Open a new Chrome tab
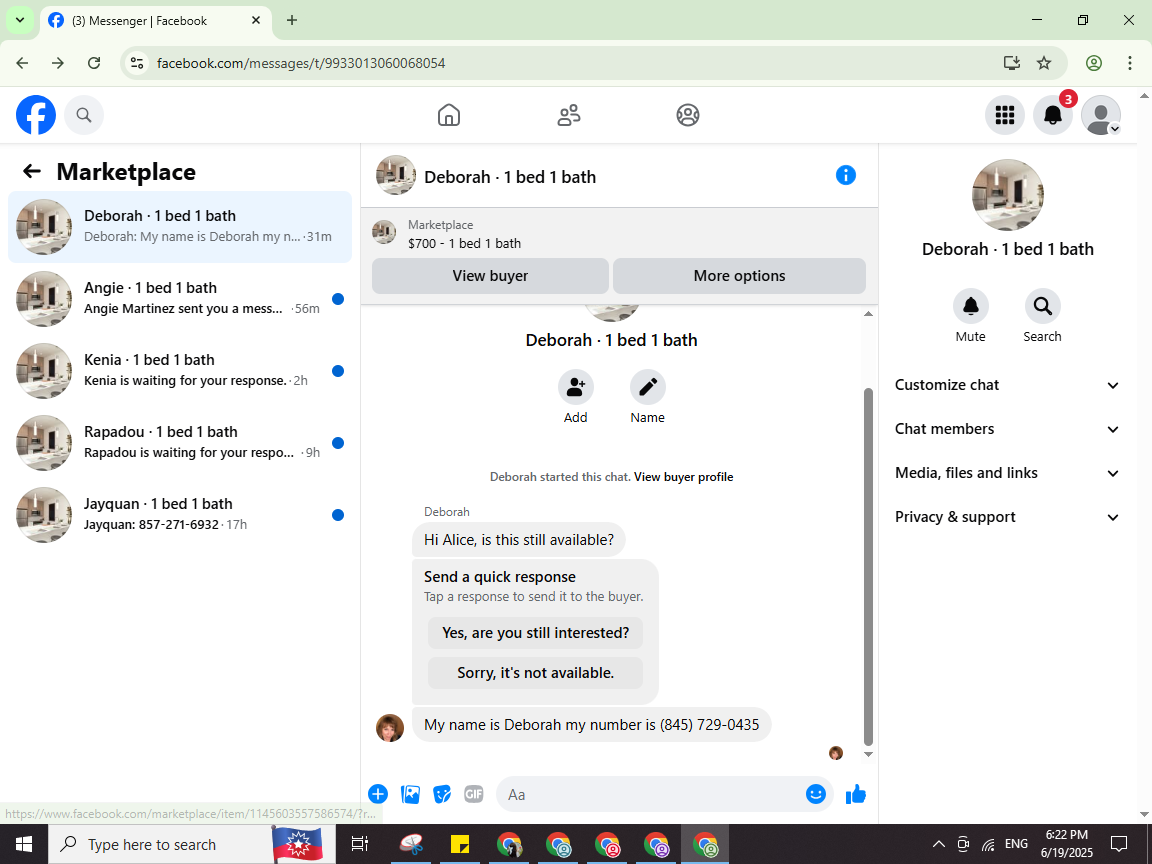The width and height of the screenshot is (1152, 864). (292, 21)
